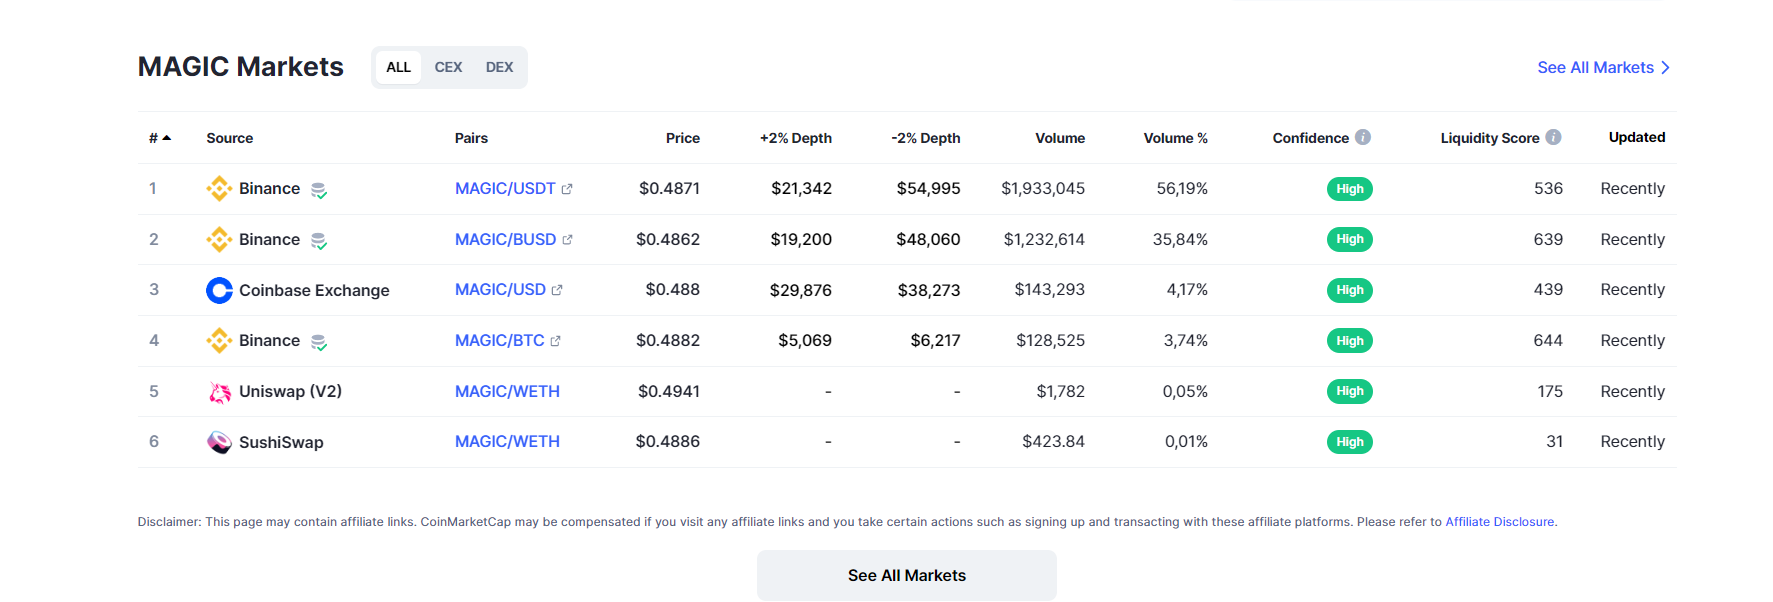
Task: Open SushiSwap MAGIC/WETH pair link
Action: (507, 441)
